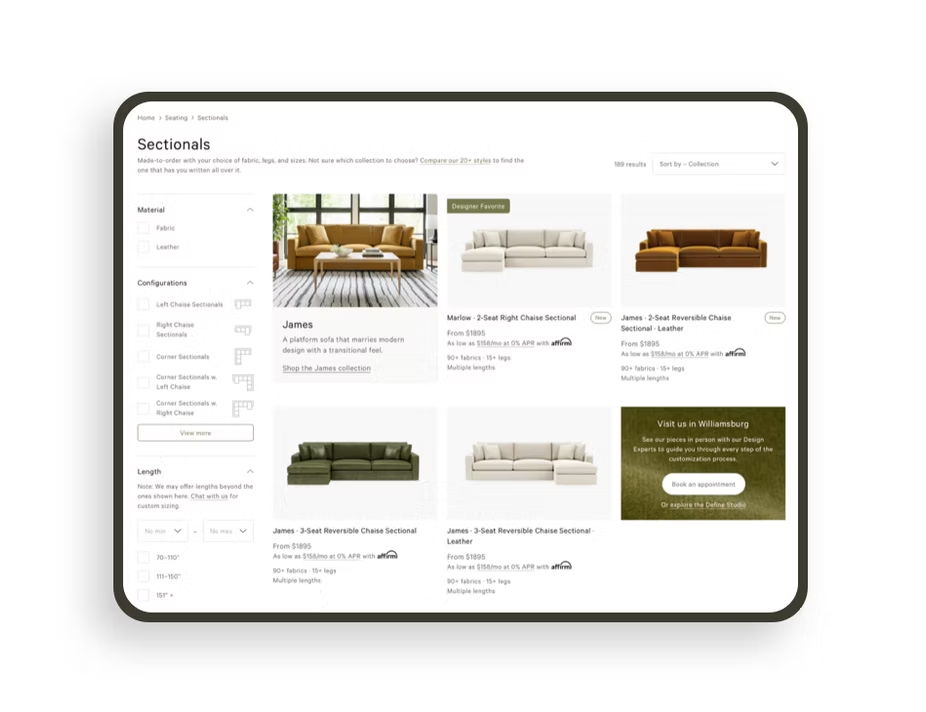Click the Sectionals breadcrumb
The width and height of the screenshot is (926, 712).
(213, 117)
